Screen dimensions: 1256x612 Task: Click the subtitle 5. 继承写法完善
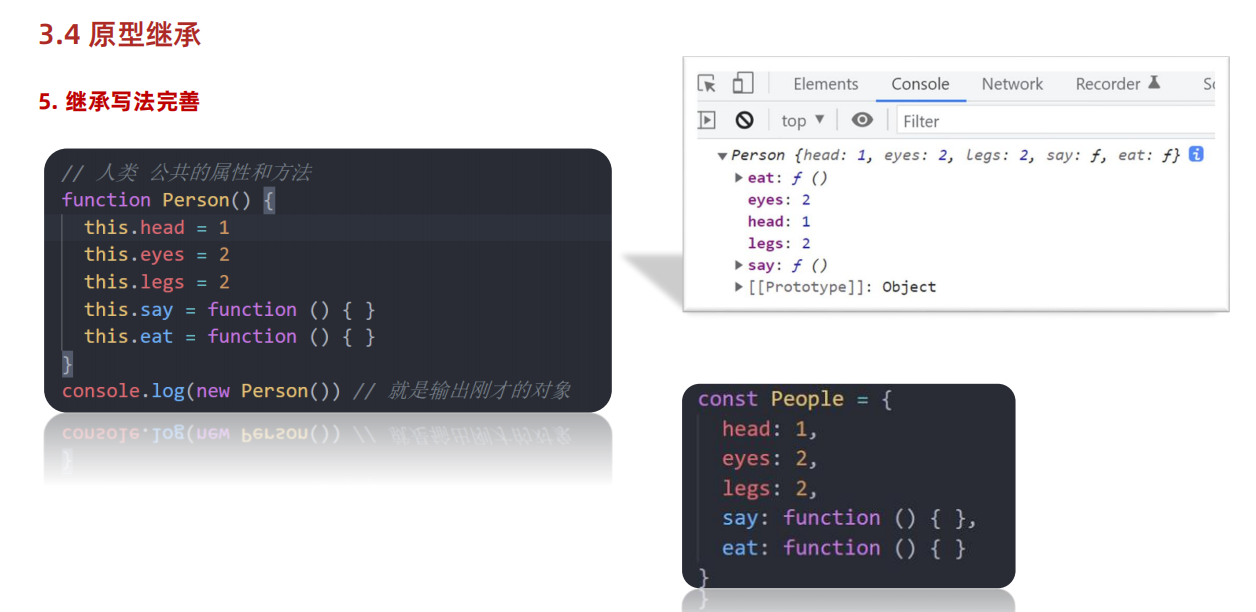tap(119, 102)
